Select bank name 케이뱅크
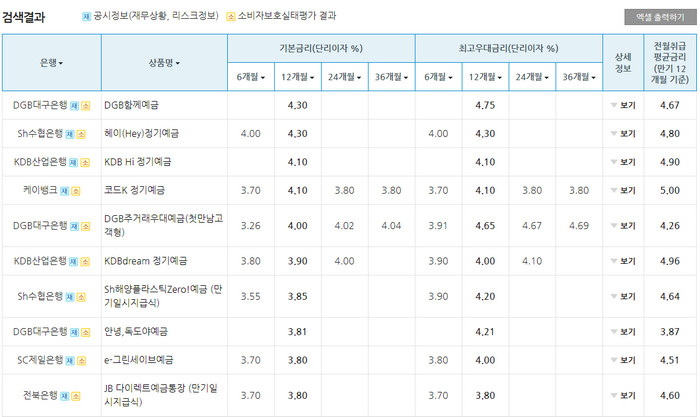The width and height of the screenshot is (700, 417). (x=40, y=190)
